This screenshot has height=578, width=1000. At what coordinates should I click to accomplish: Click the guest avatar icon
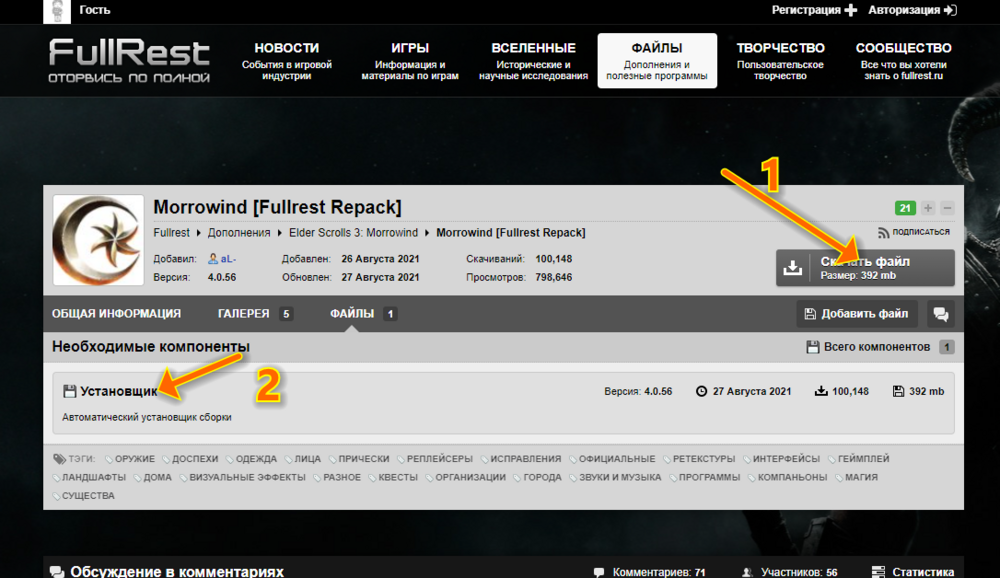click(x=57, y=11)
